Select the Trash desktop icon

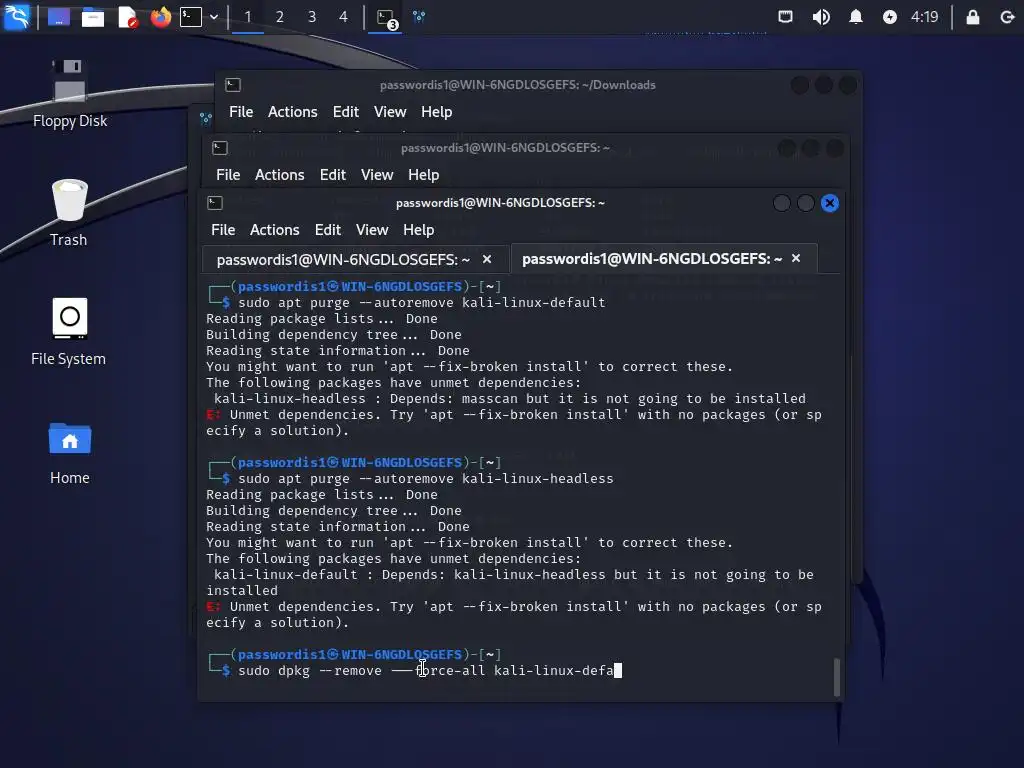click(x=69, y=213)
